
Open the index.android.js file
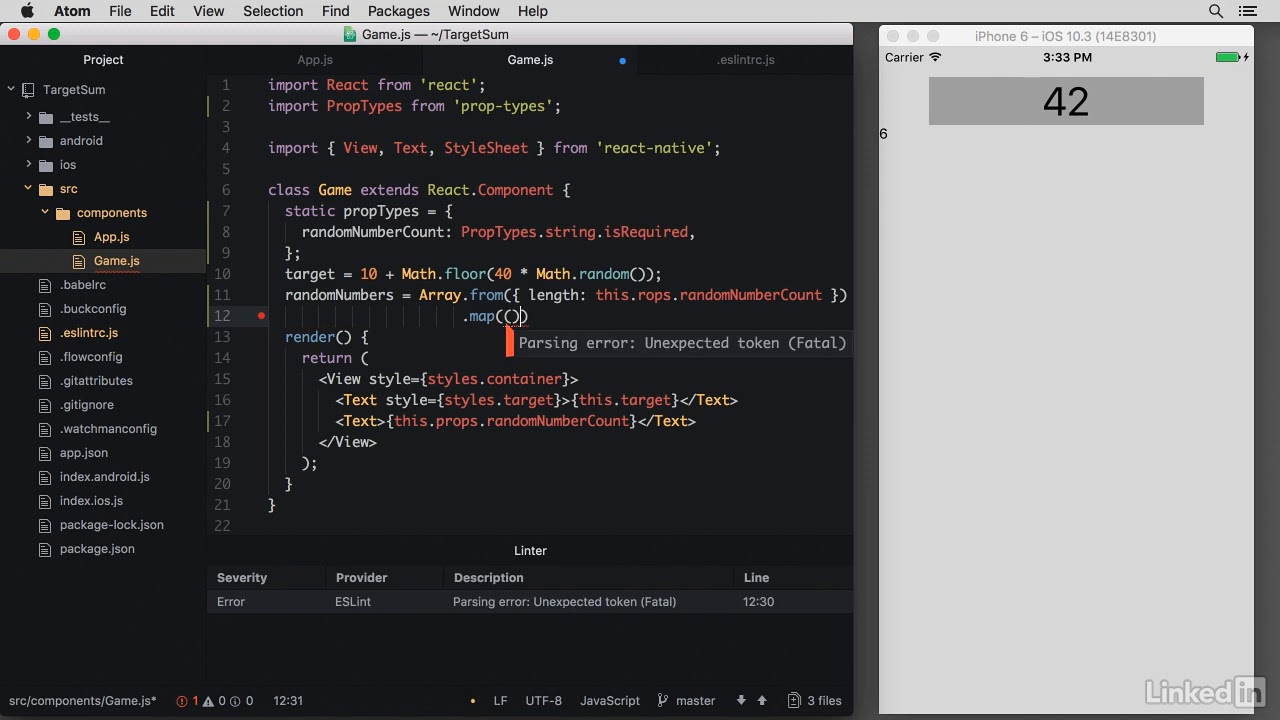coord(104,477)
